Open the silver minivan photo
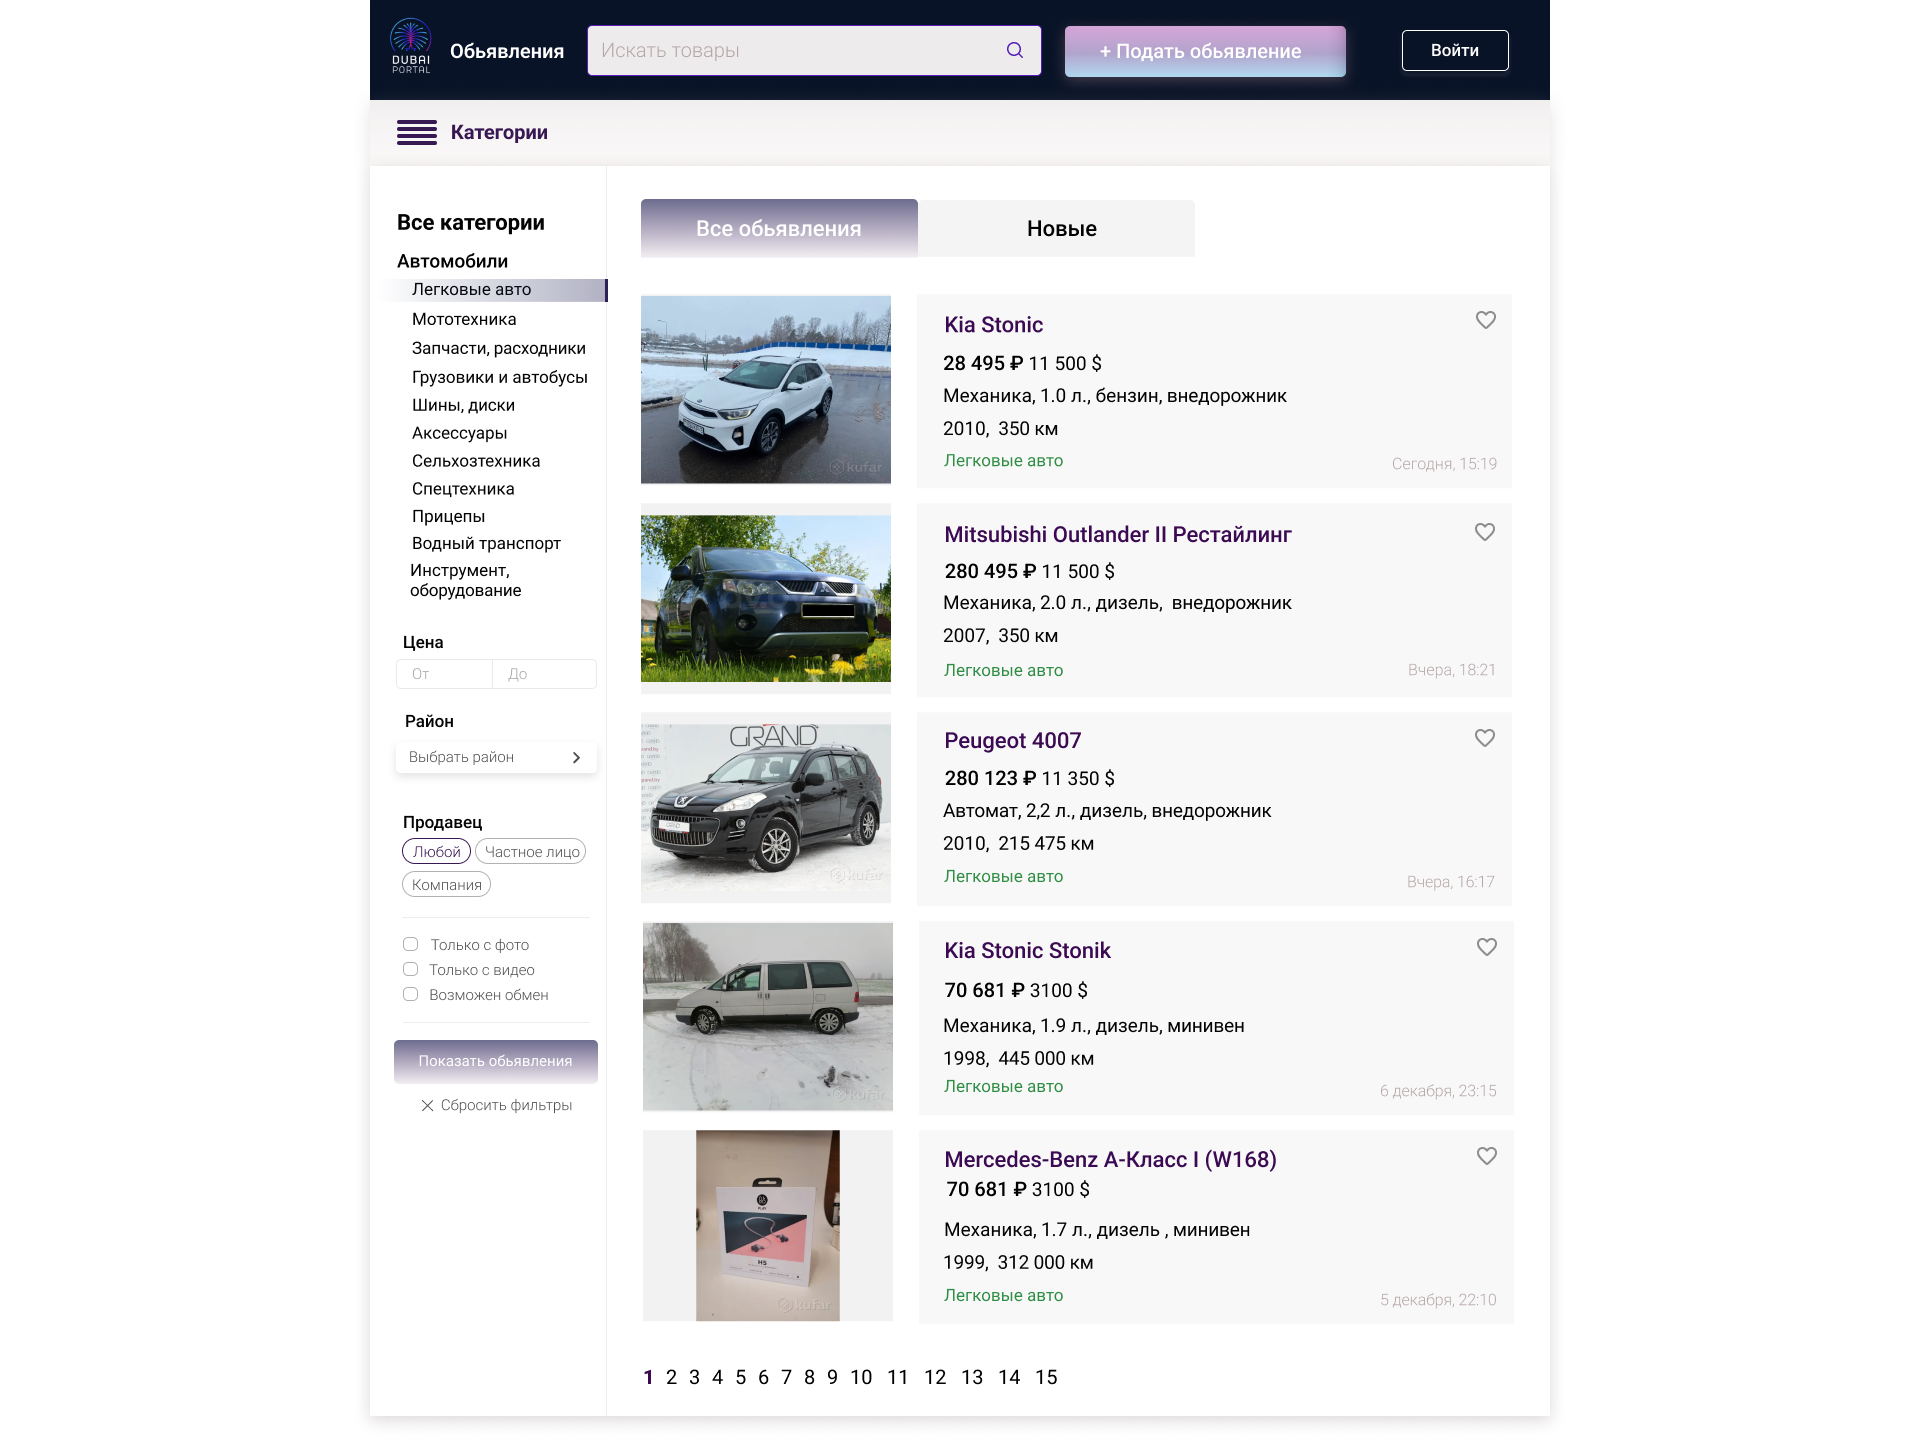 point(768,1016)
